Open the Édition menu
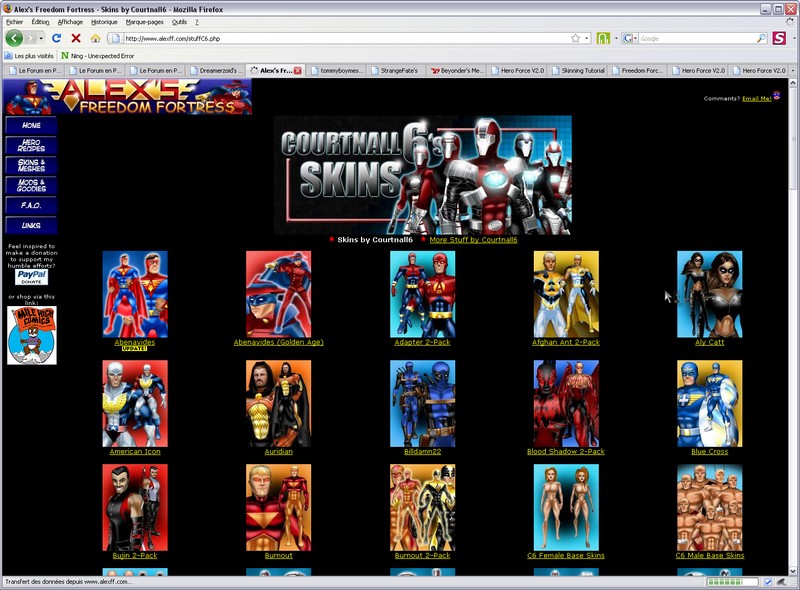 pyautogui.click(x=40, y=22)
